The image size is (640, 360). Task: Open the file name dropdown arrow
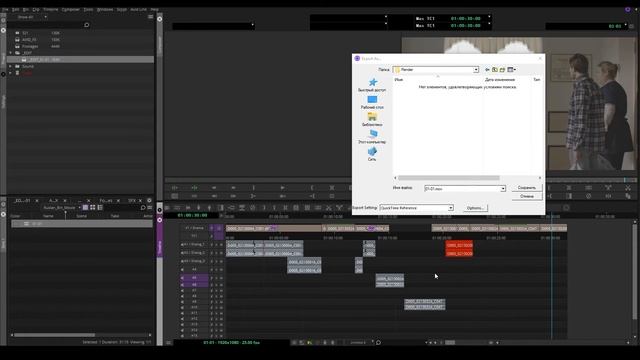503,189
